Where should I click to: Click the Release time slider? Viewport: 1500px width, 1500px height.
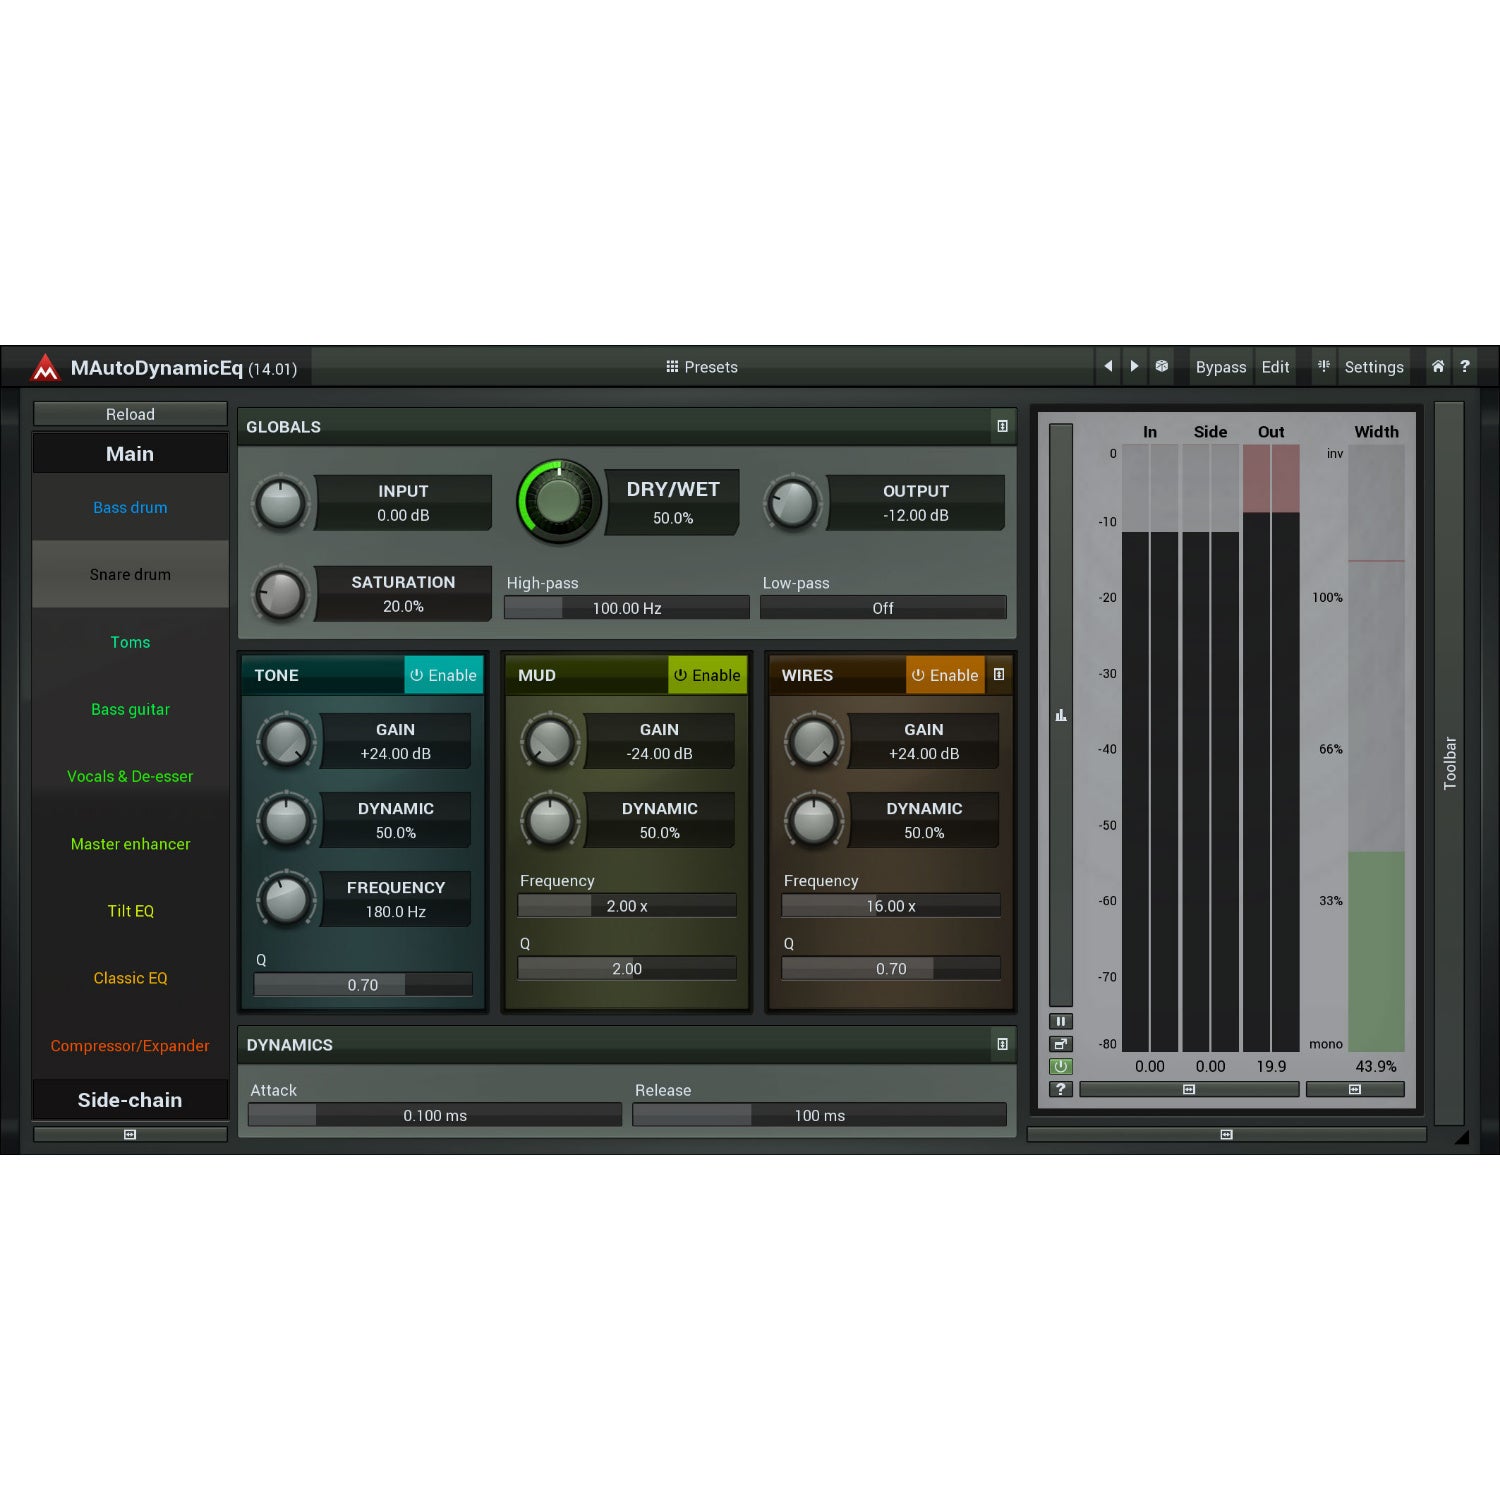(820, 1115)
